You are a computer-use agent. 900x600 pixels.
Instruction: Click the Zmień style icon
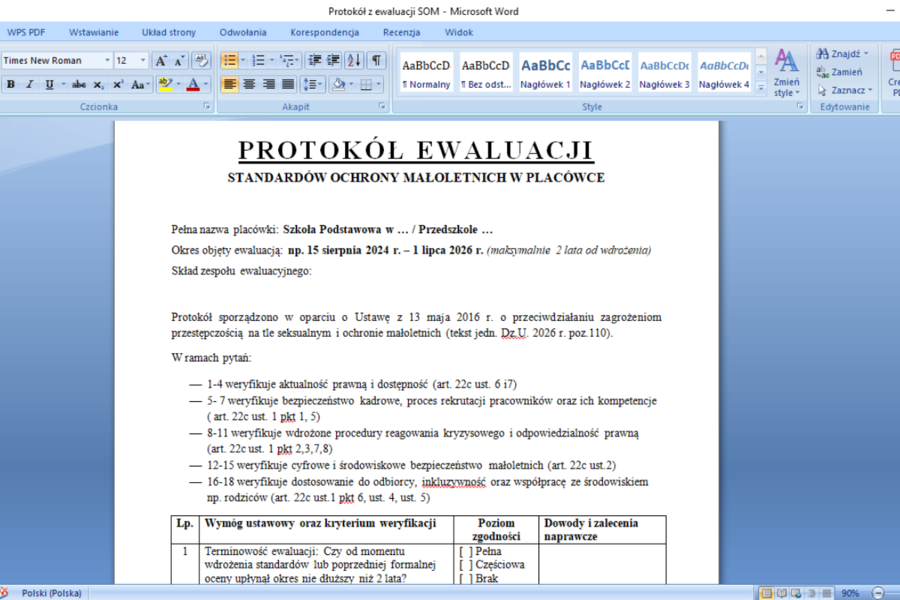pyautogui.click(x=786, y=73)
